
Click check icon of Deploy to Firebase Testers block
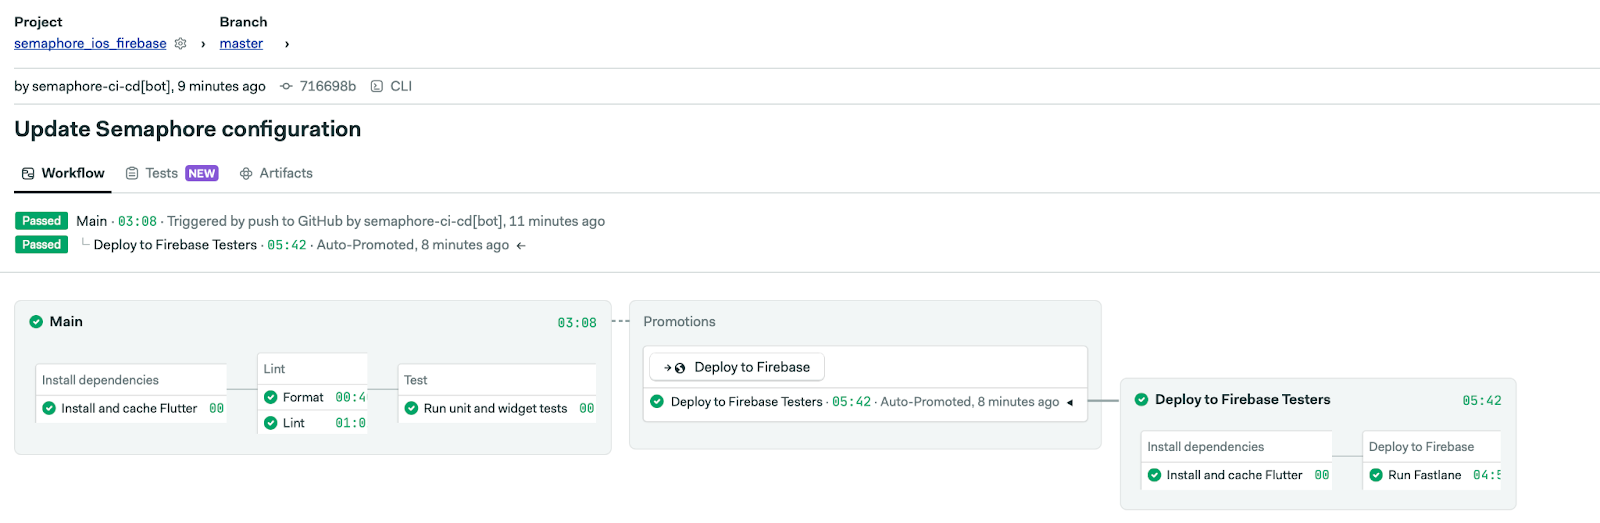coord(1141,399)
